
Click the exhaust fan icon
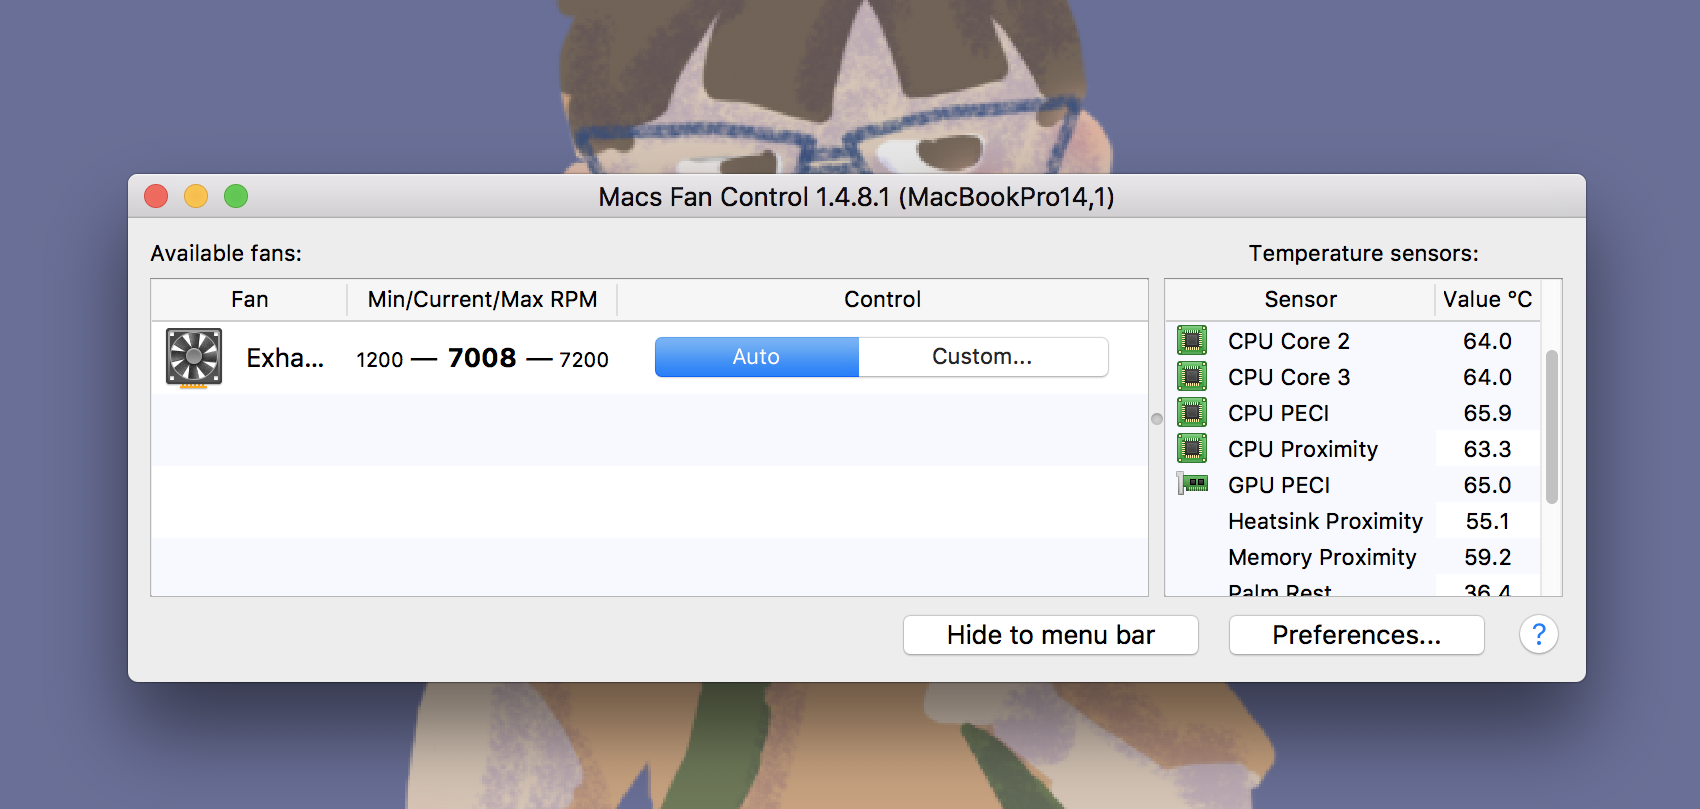tap(194, 358)
